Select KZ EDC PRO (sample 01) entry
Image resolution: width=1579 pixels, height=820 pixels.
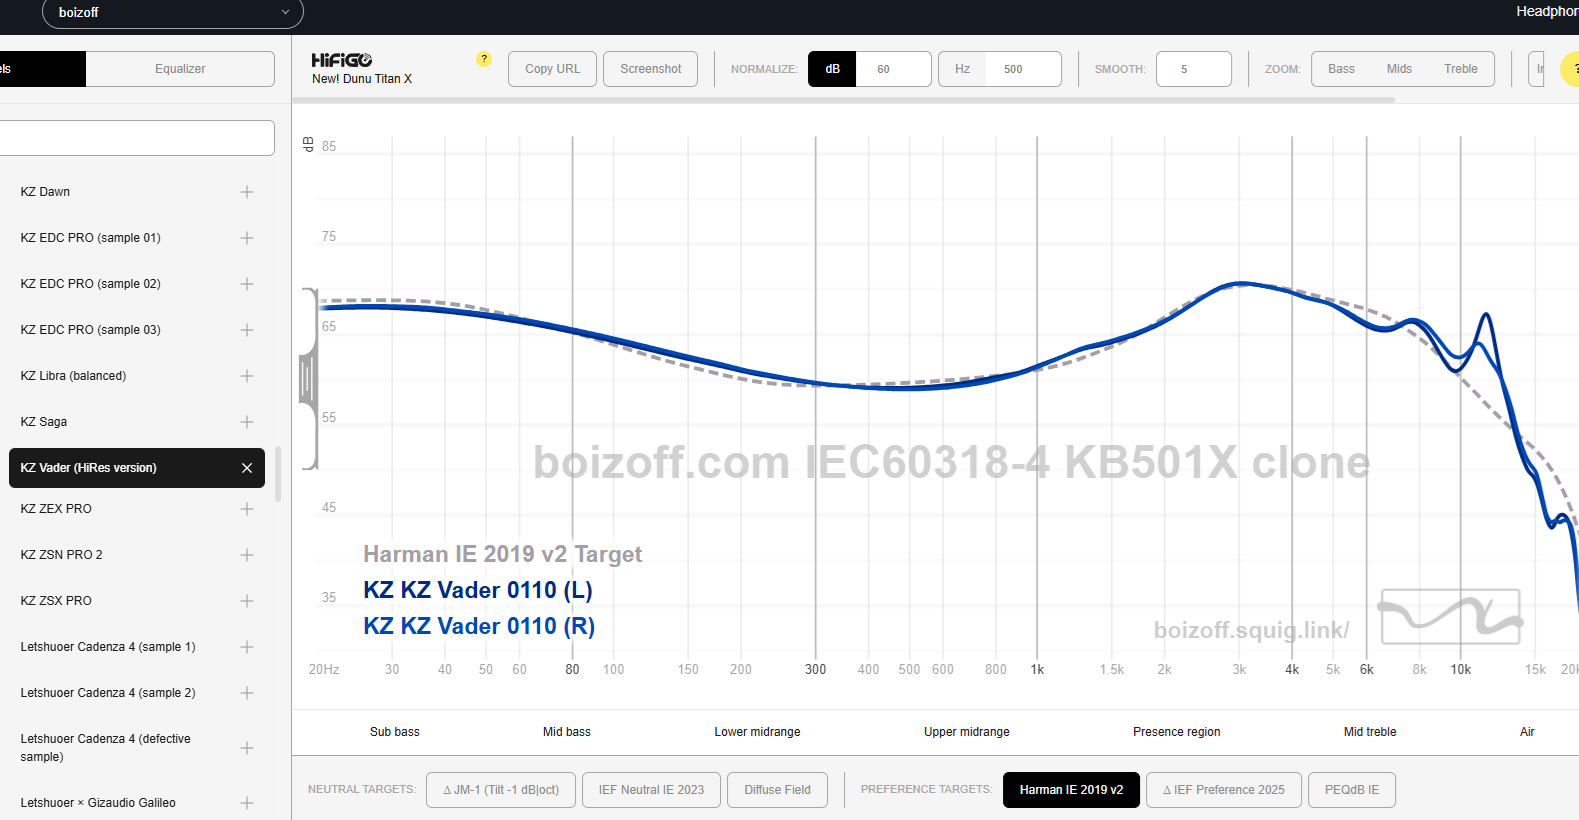90,238
